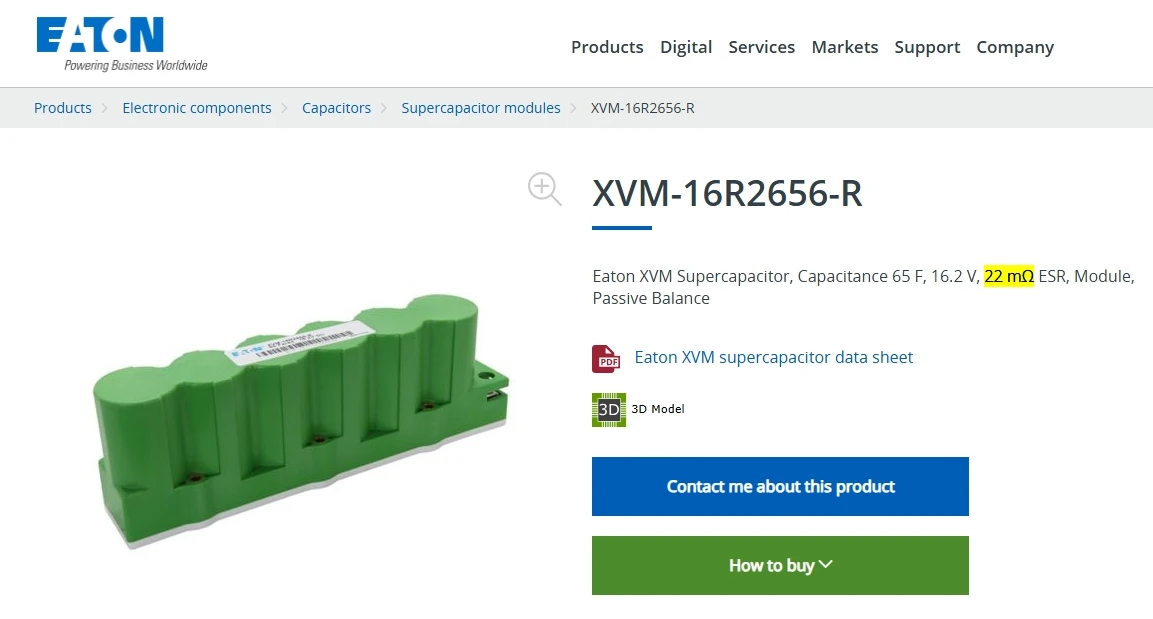The height and width of the screenshot is (619, 1153).
Task: Go to Capacitors breadcrumb link
Action: pos(337,108)
